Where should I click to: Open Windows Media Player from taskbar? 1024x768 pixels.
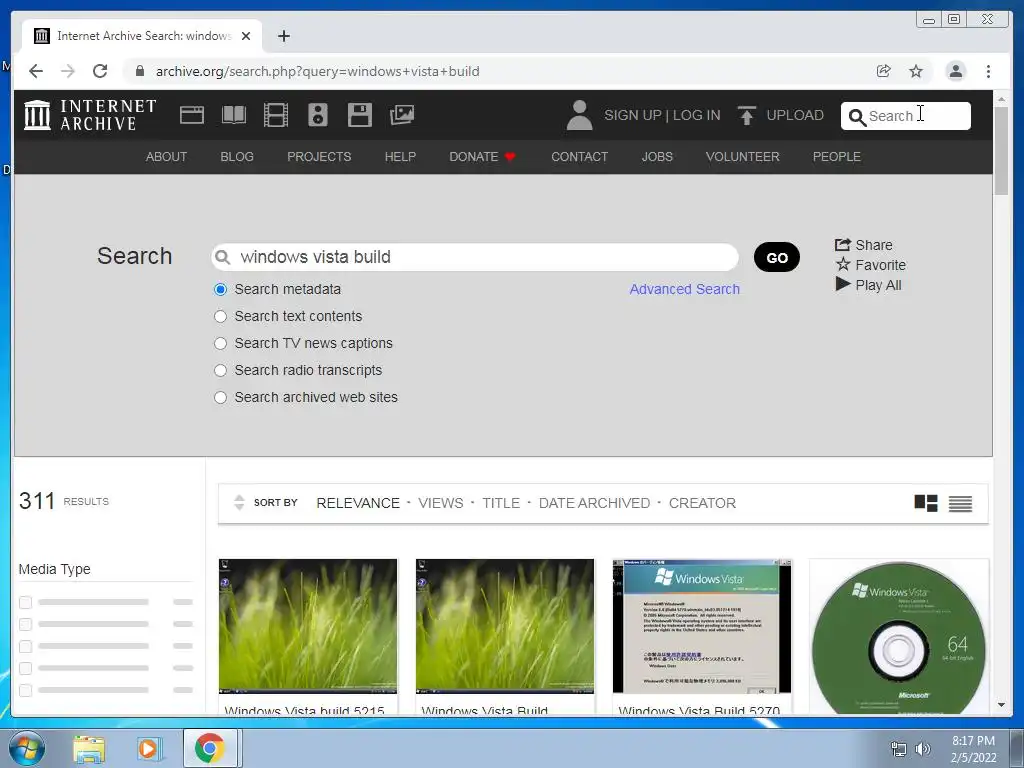(x=148, y=748)
